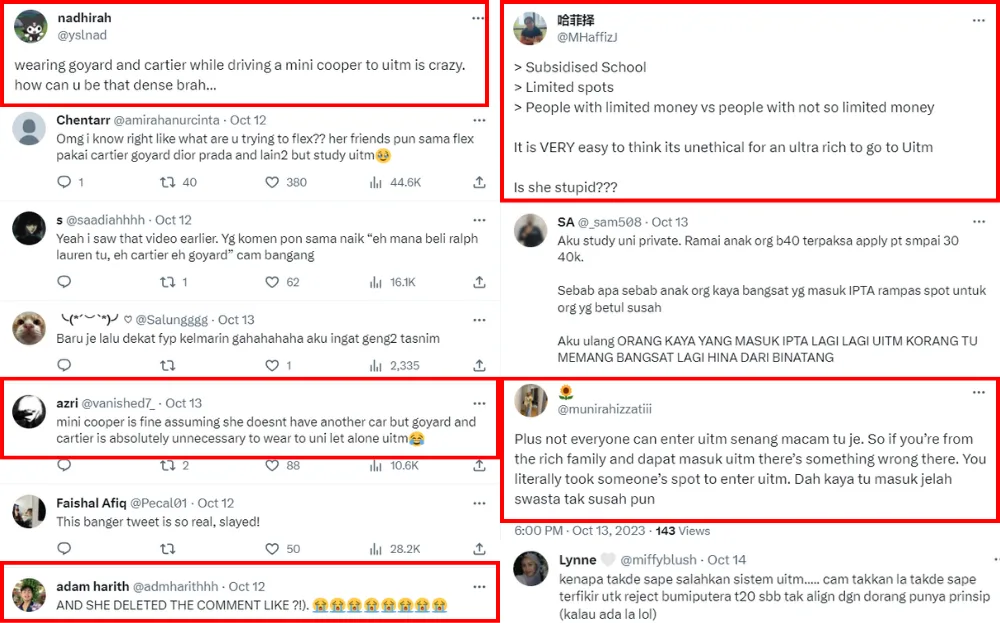This screenshot has height=623, width=1000.
Task: Open more options on nadhirah's tweet
Action: click(x=479, y=18)
